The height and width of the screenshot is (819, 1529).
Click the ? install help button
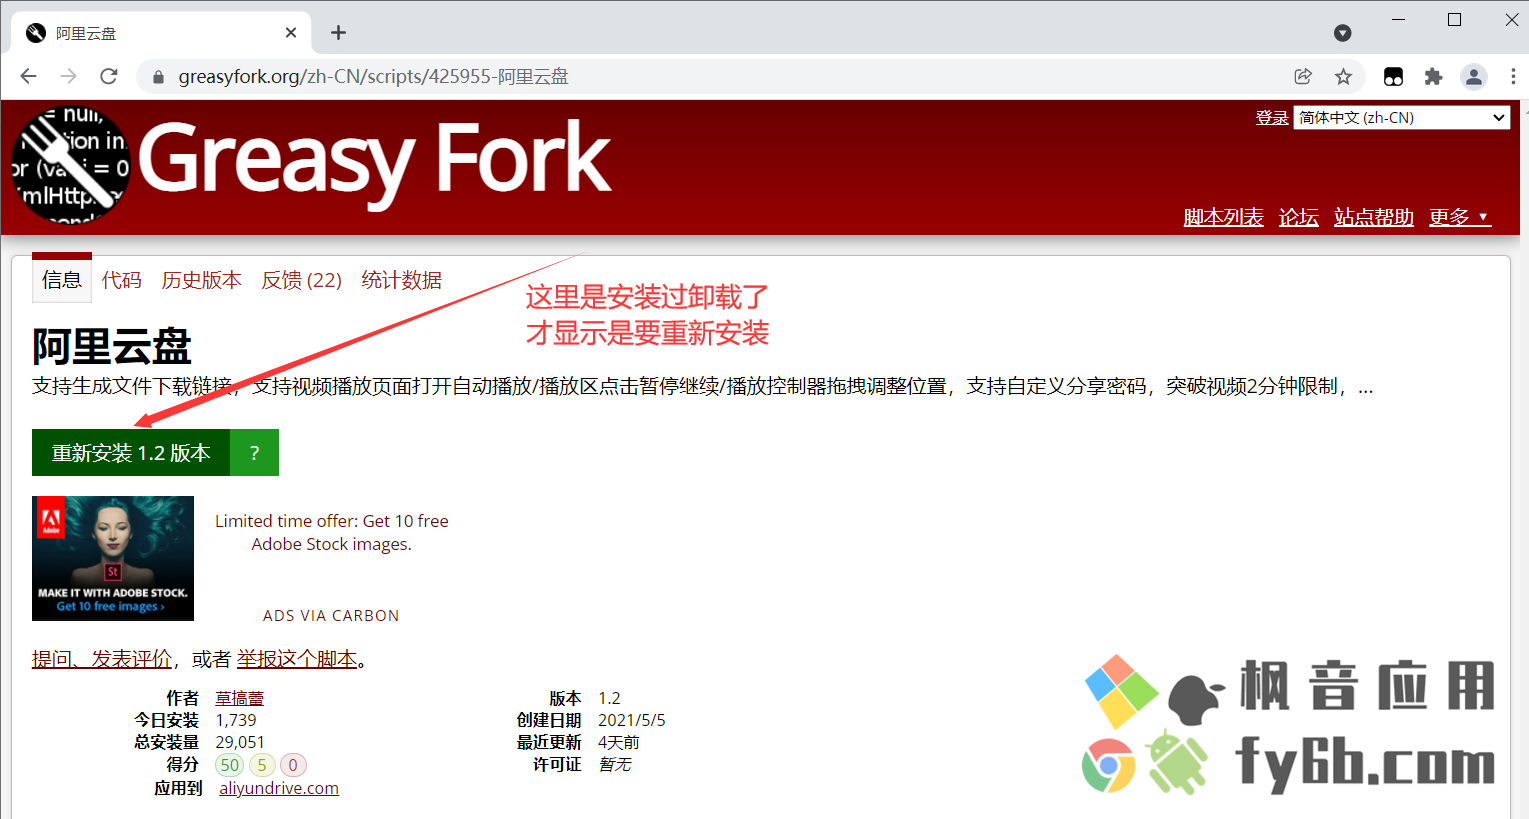[254, 453]
